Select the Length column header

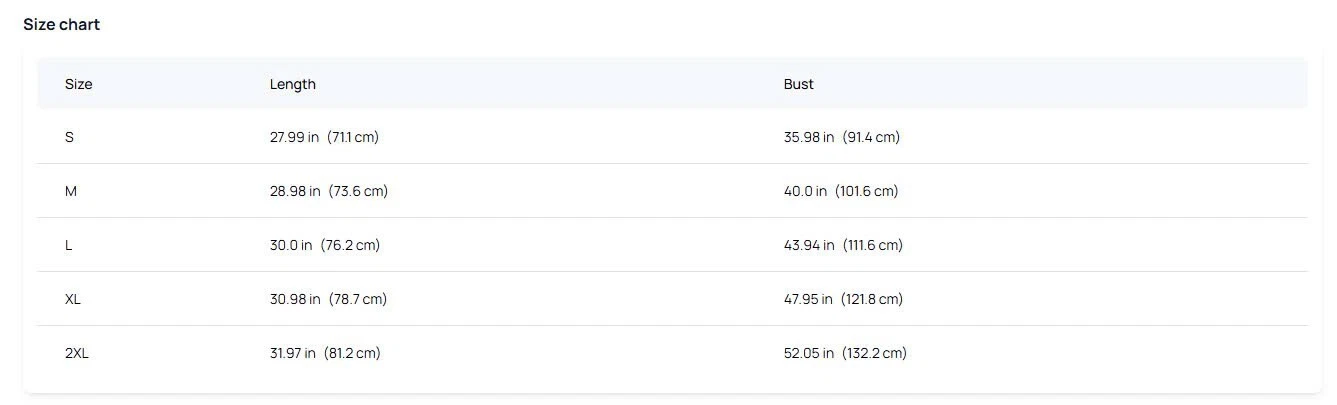tap(292, 84)
